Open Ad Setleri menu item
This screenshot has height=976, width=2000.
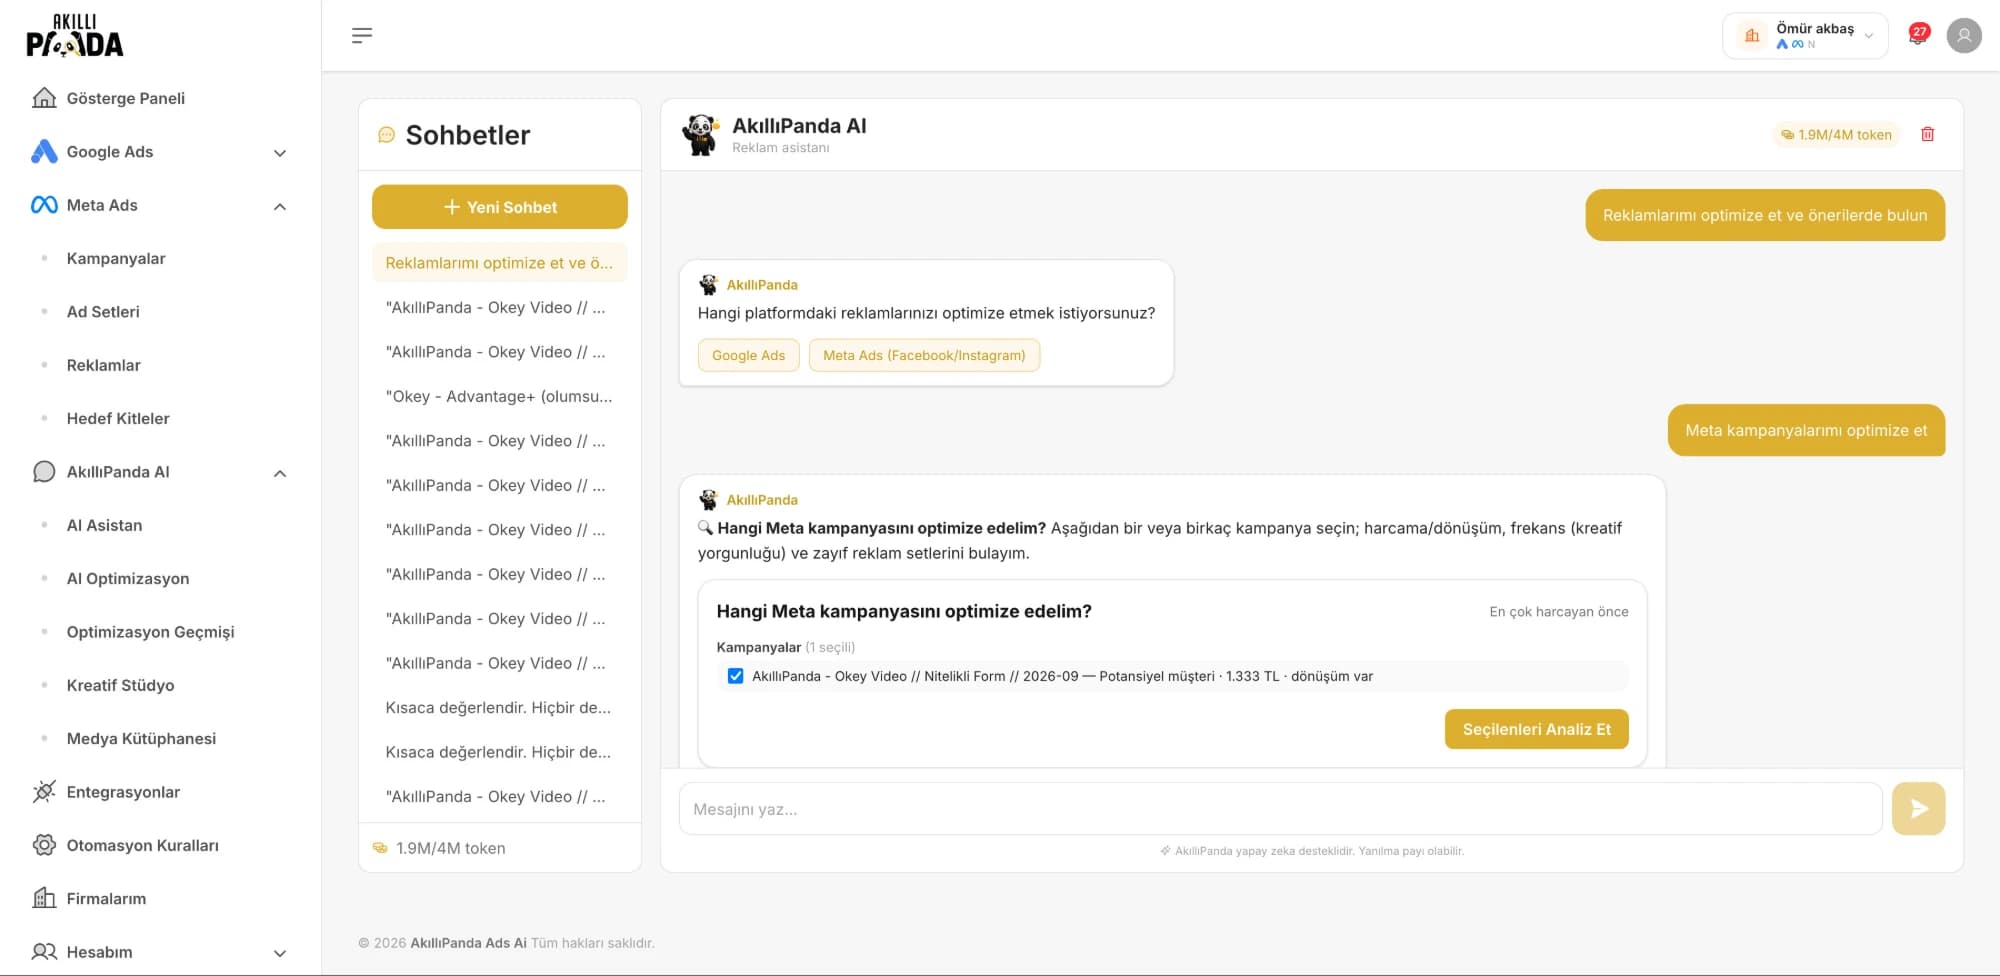point(103,312)
